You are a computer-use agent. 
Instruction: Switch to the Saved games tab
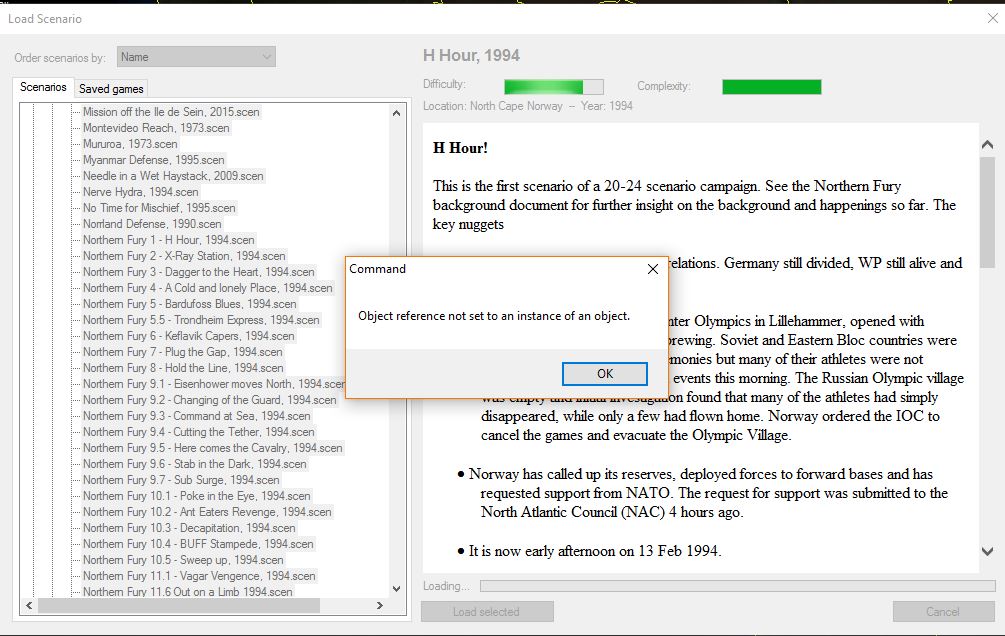click(x=111, y=89)
